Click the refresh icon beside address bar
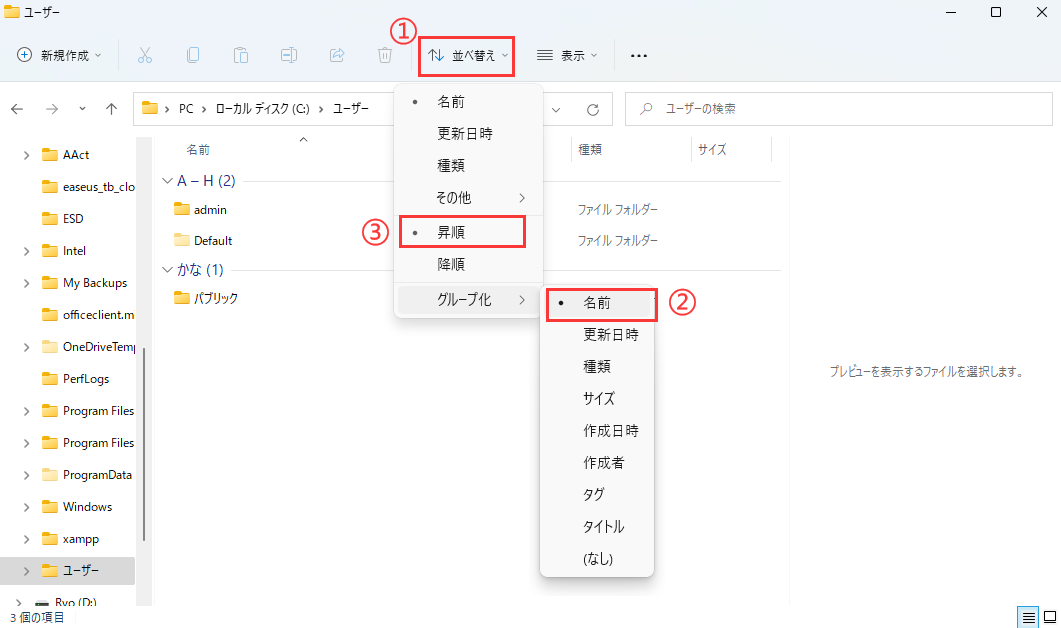This screenshot has height=628, width=1061. [593, 109]
